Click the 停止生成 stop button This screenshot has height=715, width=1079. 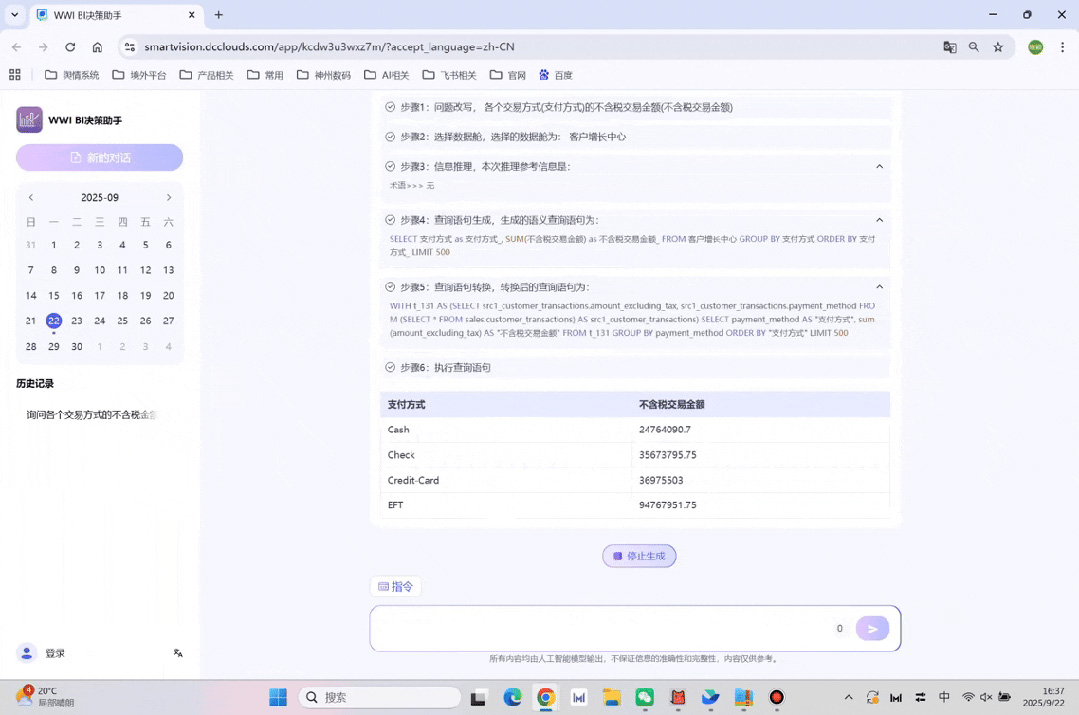(x=639, y=556)
